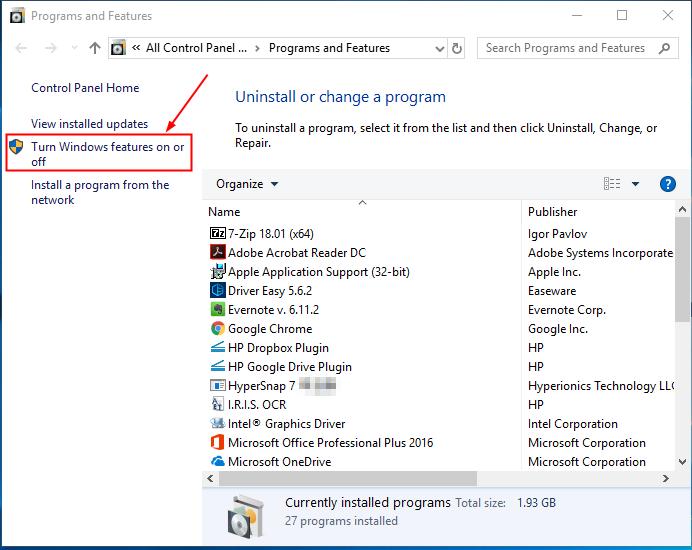
Task: Select Google Chrome program name
Action: [x=270, y=328]
